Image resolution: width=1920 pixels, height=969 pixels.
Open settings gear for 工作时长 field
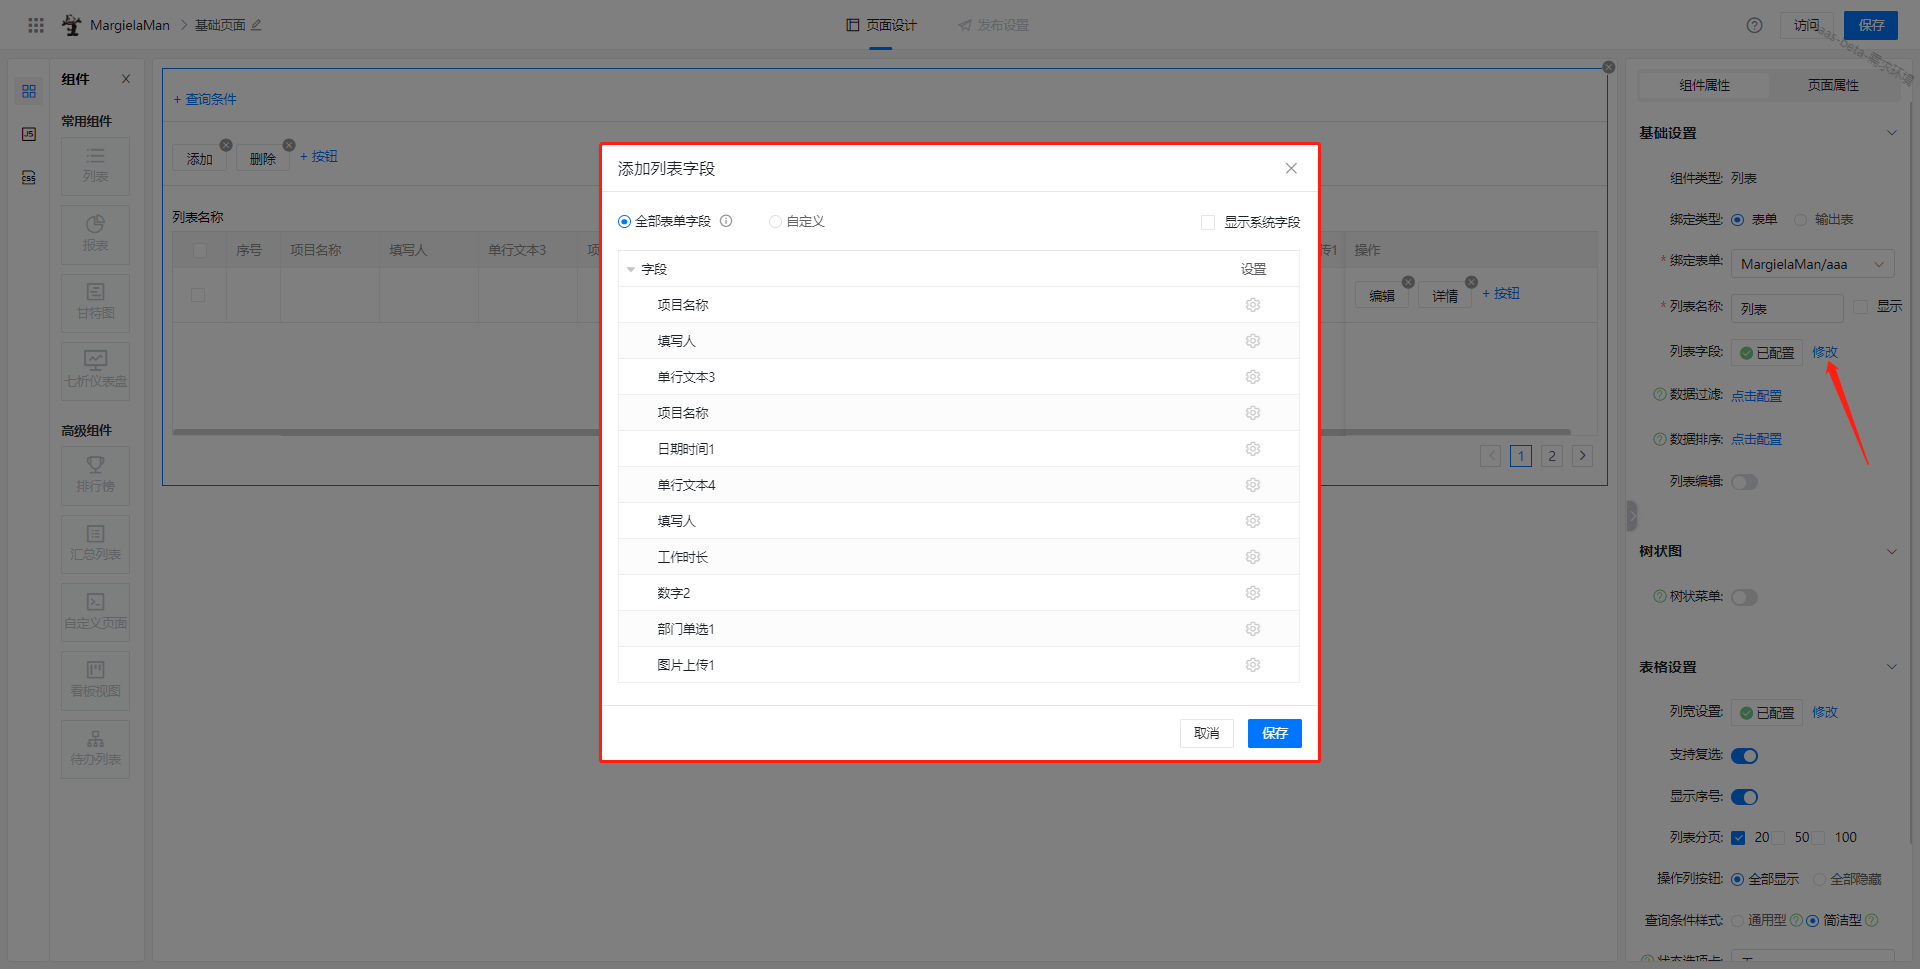click(1253, 557)
